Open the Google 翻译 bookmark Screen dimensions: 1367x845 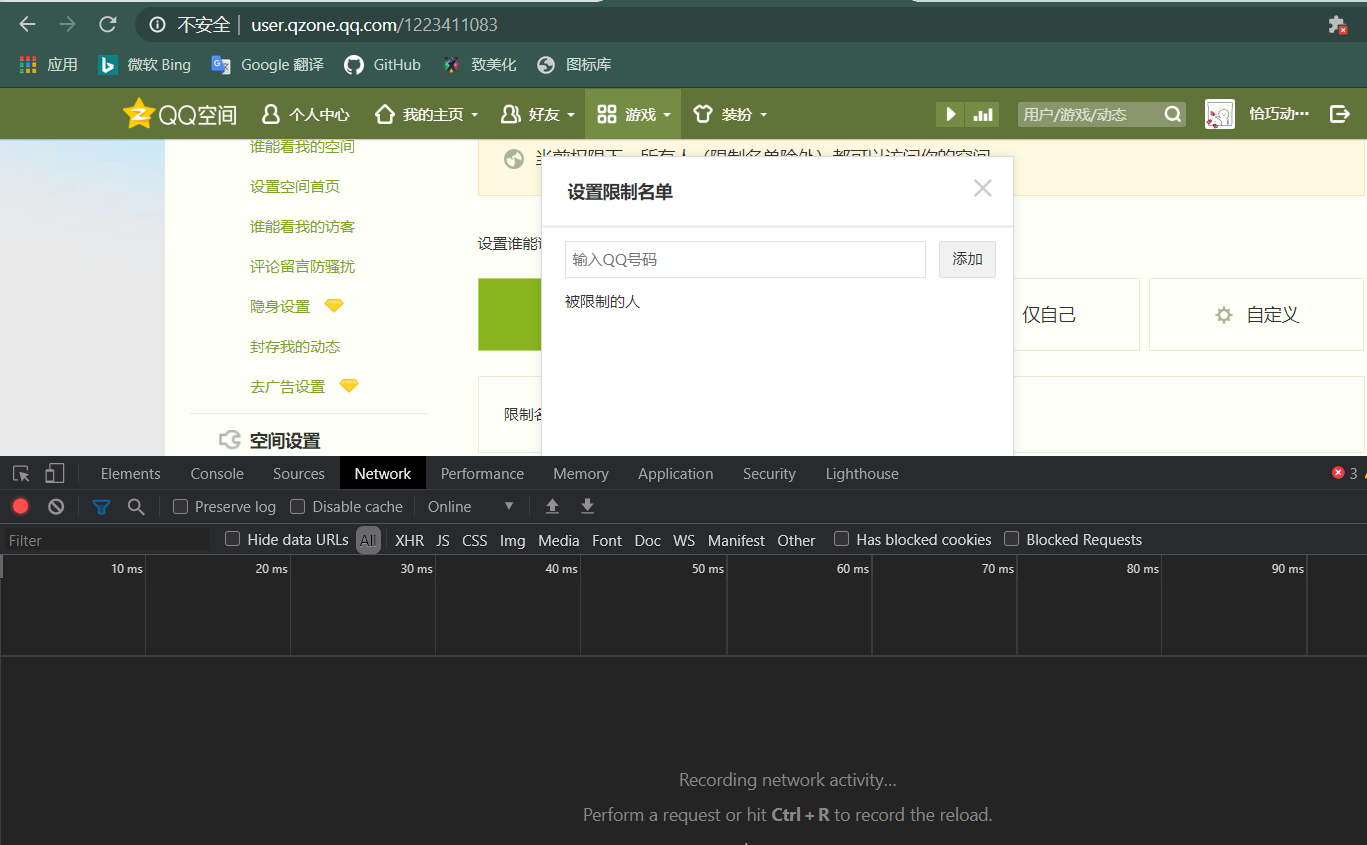267,65
